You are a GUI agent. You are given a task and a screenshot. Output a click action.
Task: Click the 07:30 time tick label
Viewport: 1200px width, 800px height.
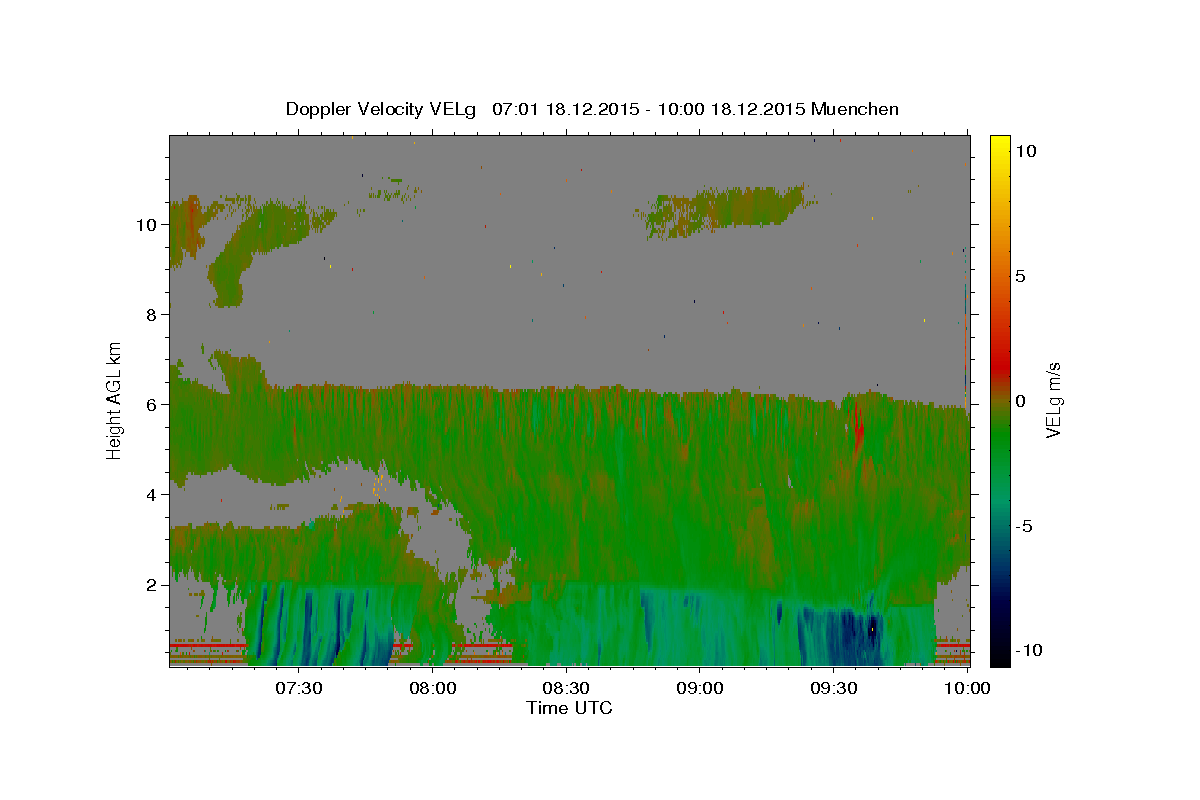(x=299, y=688)
